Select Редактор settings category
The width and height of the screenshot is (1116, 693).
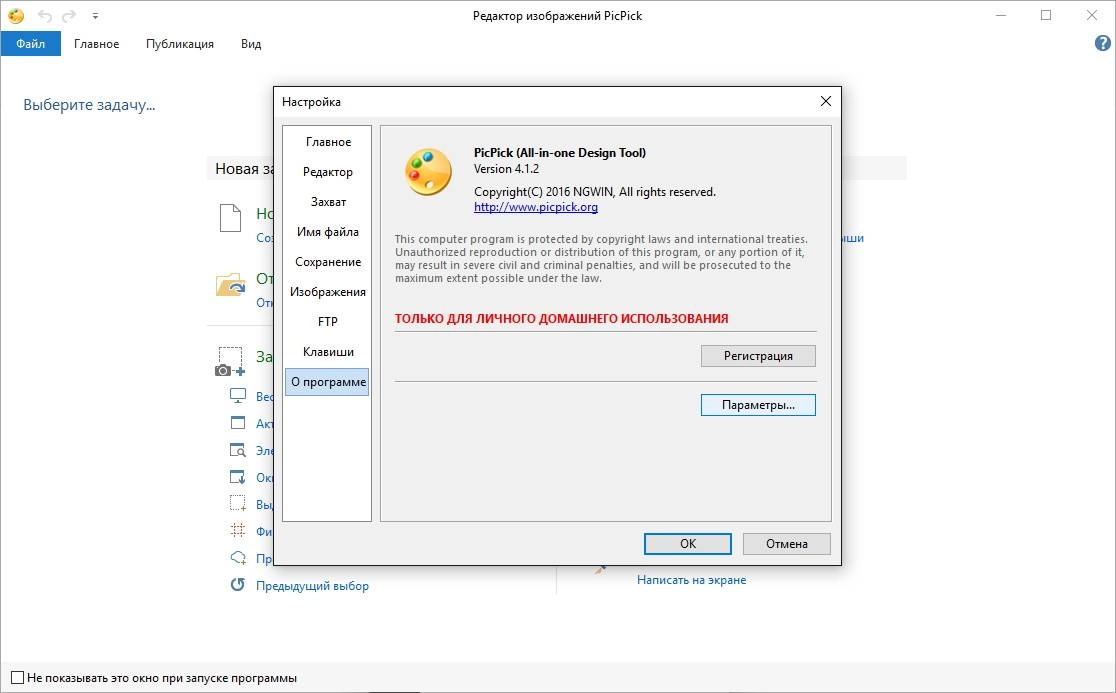[x=327, y=171]
